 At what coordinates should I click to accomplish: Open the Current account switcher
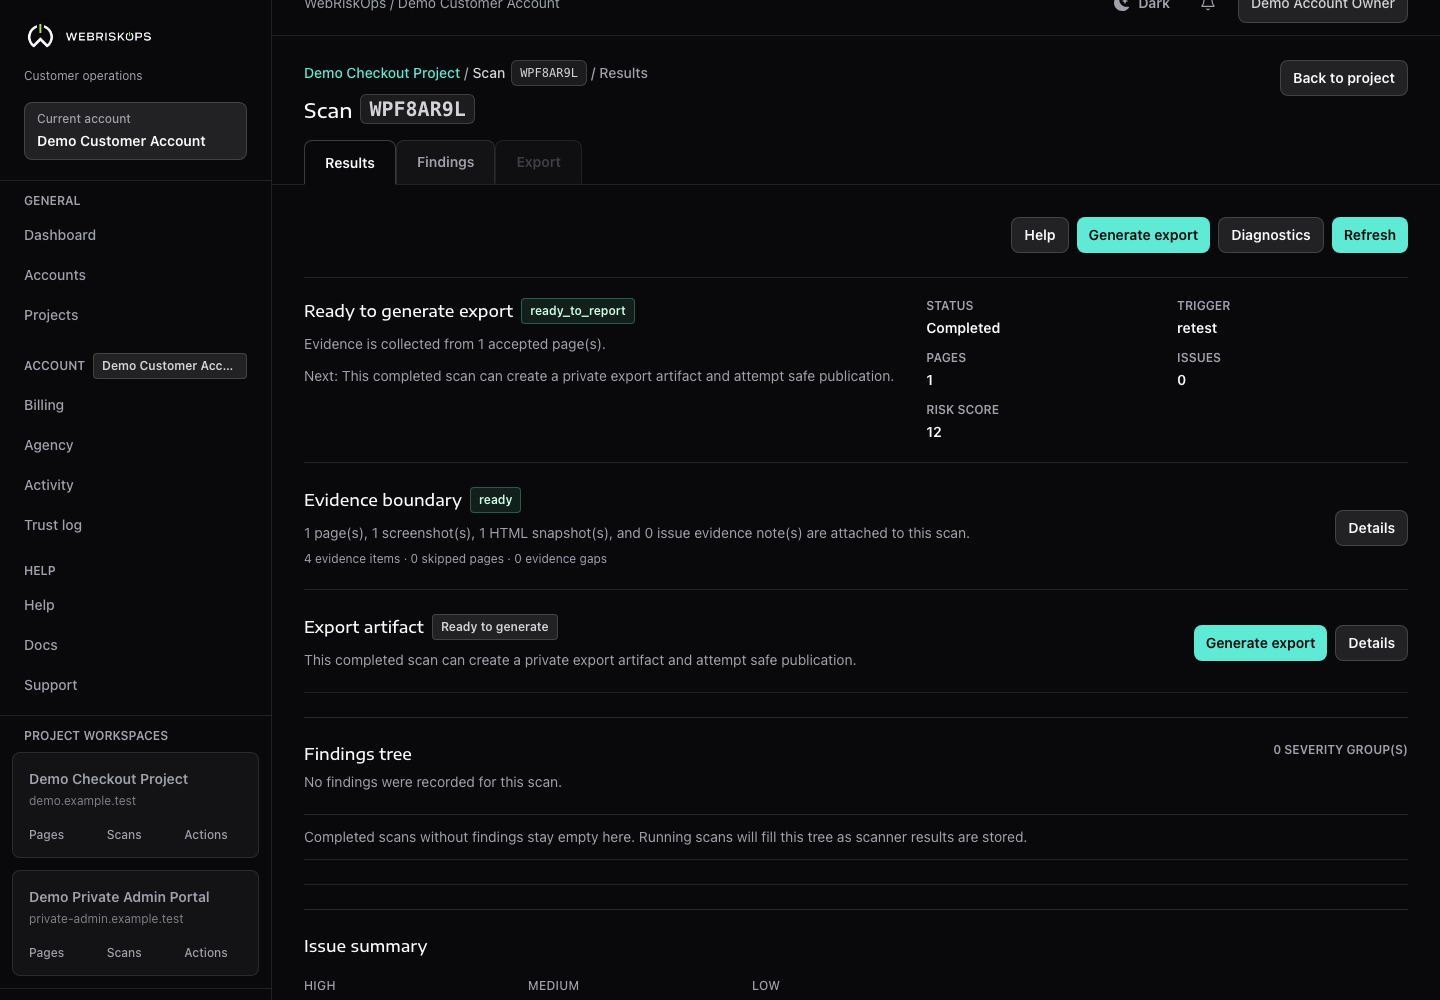coord(135,131)
